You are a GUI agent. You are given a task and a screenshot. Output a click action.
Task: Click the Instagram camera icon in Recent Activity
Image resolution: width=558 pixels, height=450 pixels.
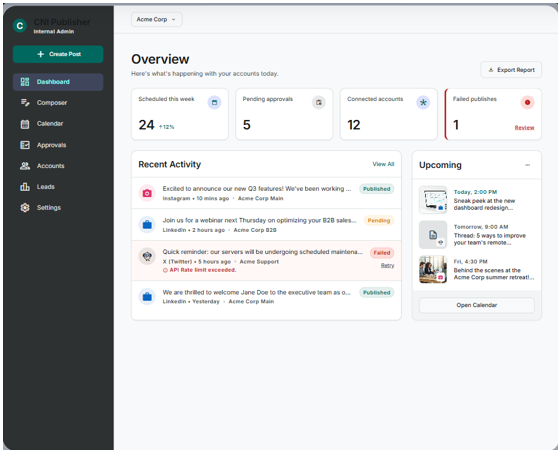147,193
